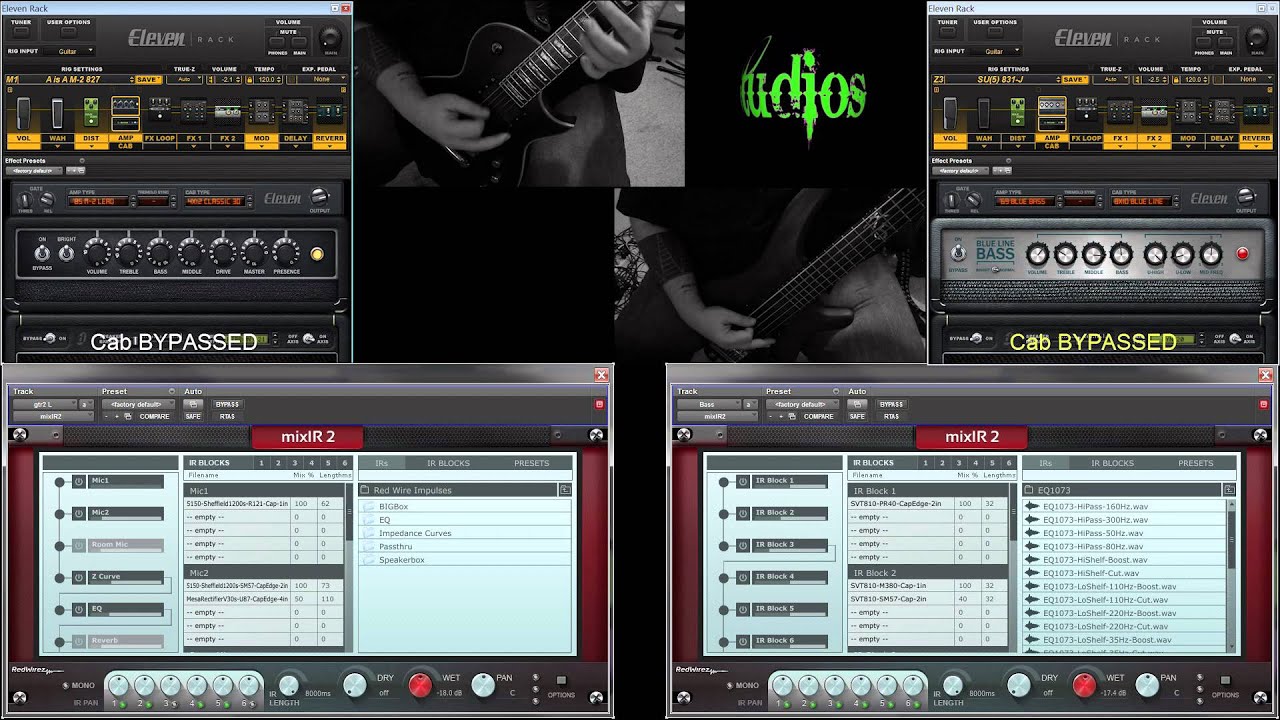Select the DELAY device in the left Eleven Rack
Image resolution: width=1280 pixels, height=720 pixels.
point(295,111)
